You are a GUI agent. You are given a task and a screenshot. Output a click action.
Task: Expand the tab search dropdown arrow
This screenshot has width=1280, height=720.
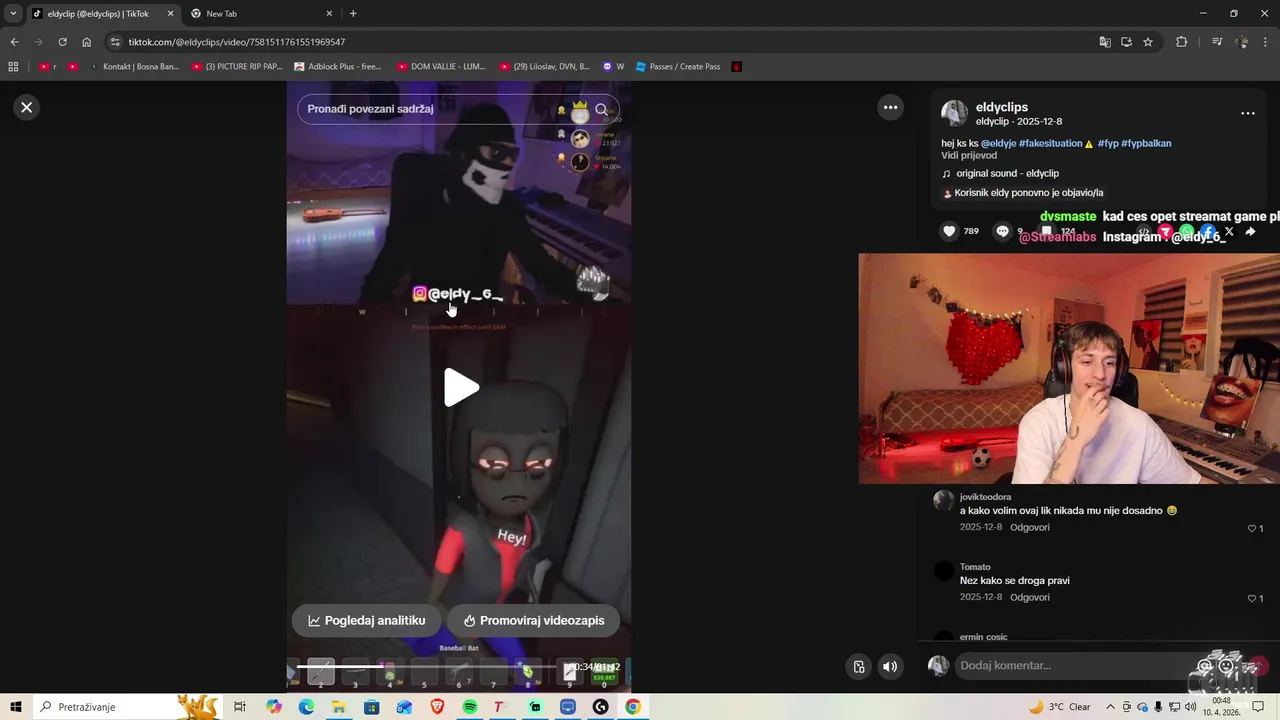click(x=13, y=14)
